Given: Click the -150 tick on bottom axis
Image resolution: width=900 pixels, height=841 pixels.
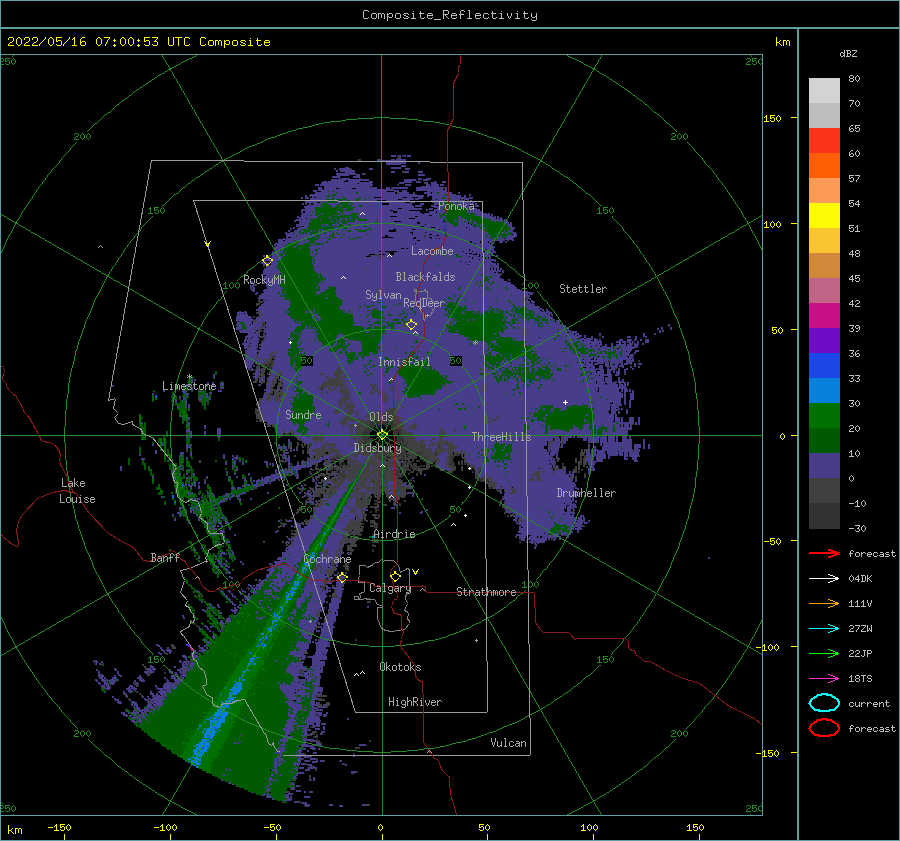Looking at the screenshot, I should (x=59, y=827).
